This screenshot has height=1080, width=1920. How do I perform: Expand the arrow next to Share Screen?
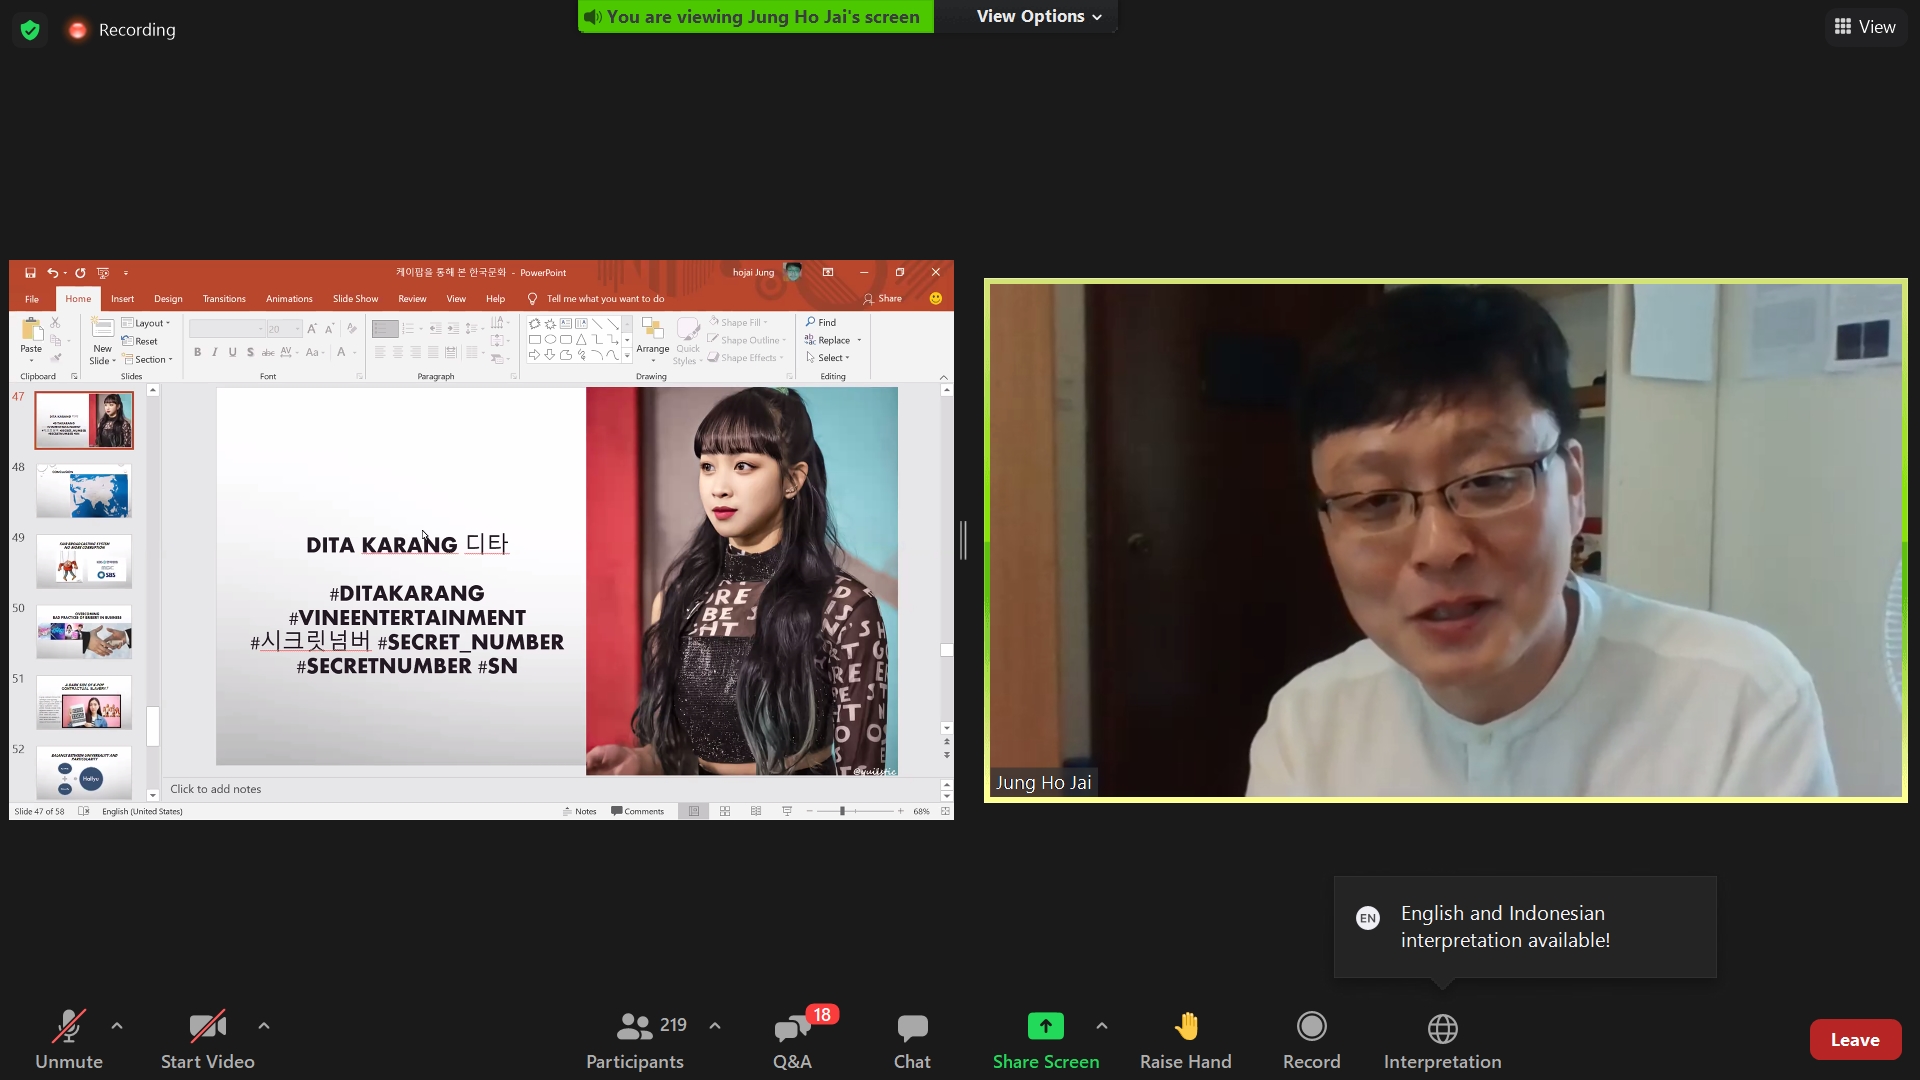click(x=1102, y=1026)
